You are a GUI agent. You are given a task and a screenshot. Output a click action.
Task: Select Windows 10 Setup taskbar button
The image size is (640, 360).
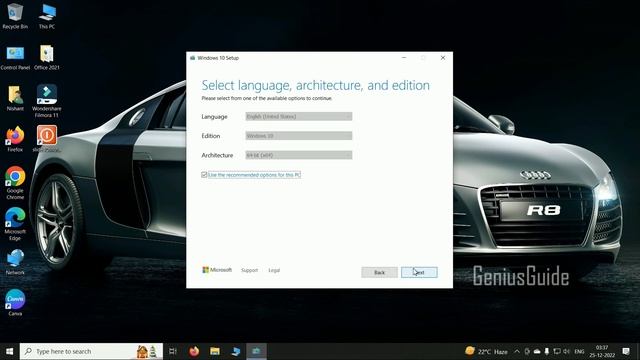256,351
